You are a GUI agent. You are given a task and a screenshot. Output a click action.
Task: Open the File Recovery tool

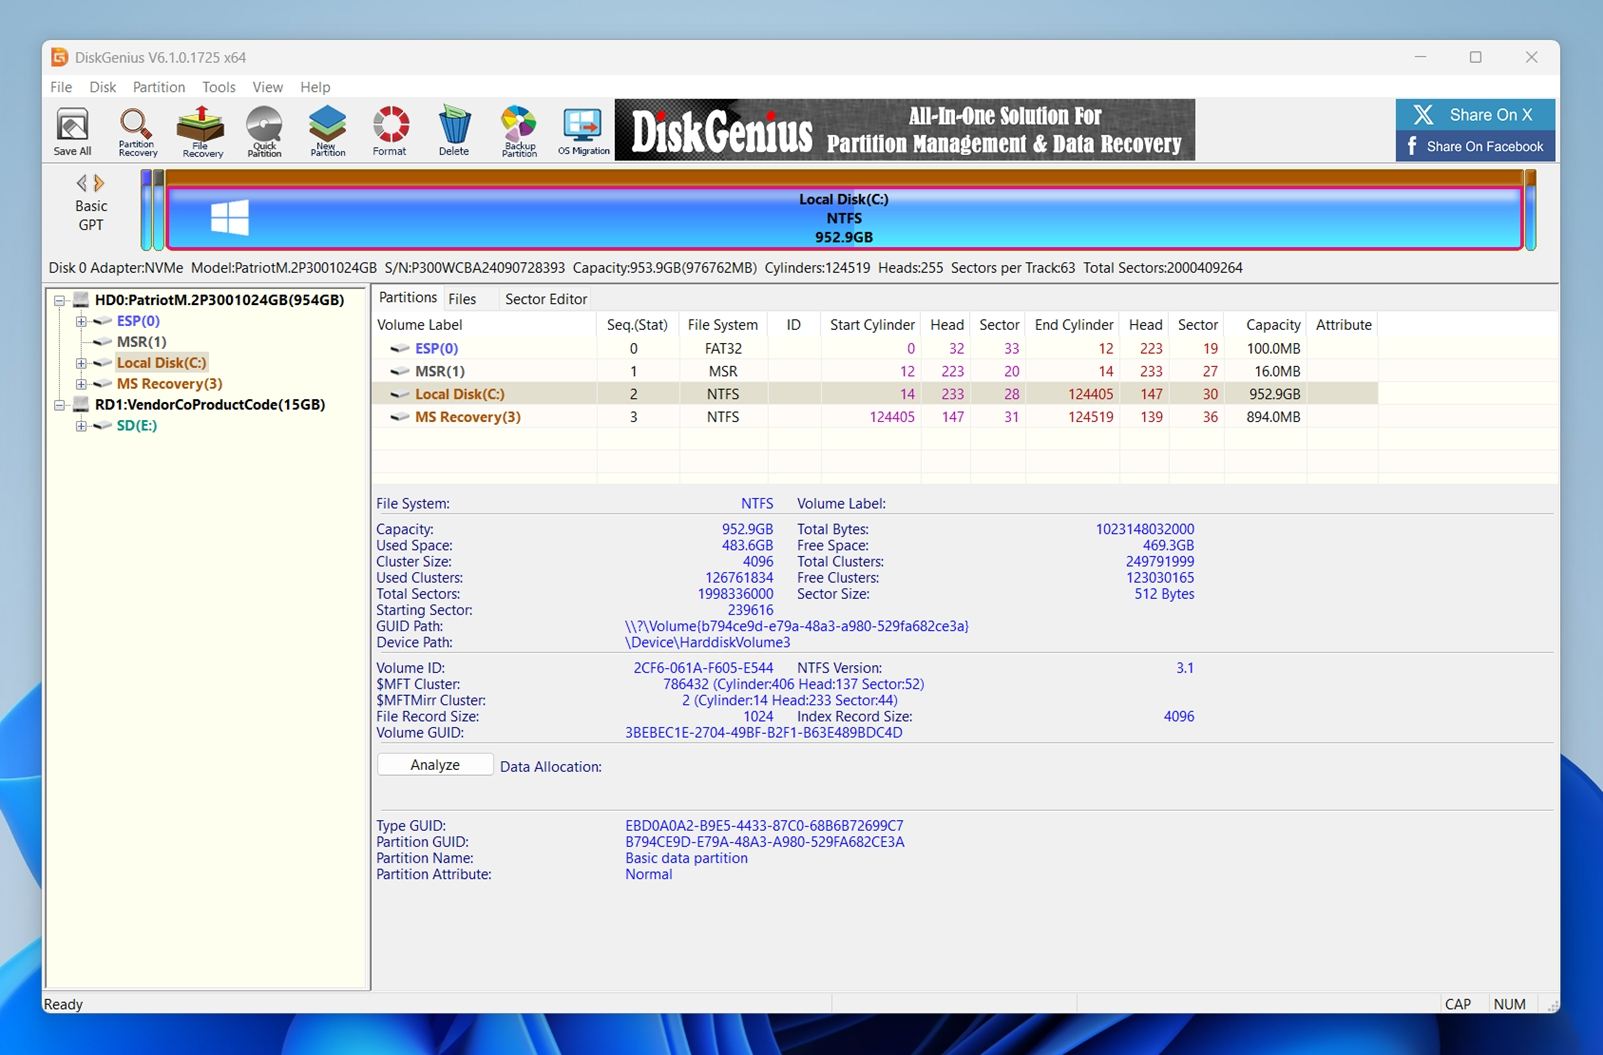point(201,130)
